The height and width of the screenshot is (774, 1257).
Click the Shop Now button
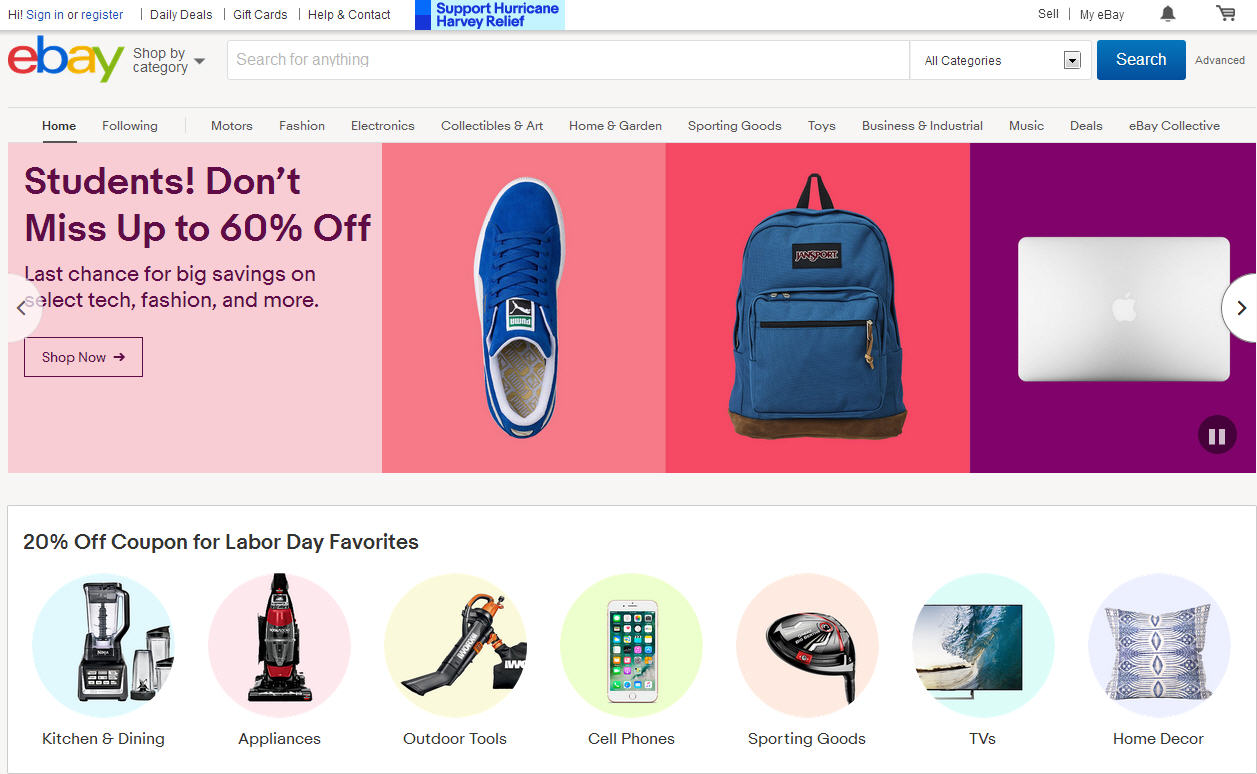(83, 357)
